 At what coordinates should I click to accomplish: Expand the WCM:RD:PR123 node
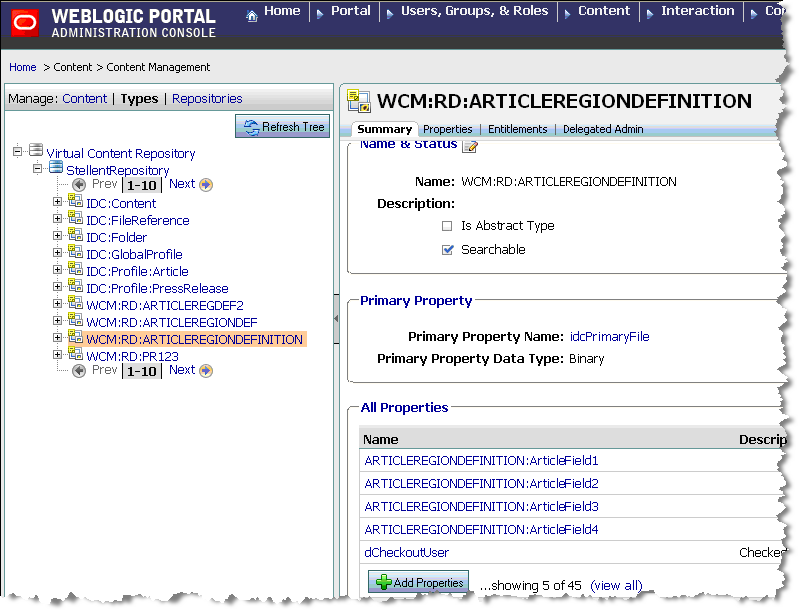click(58, 355)
